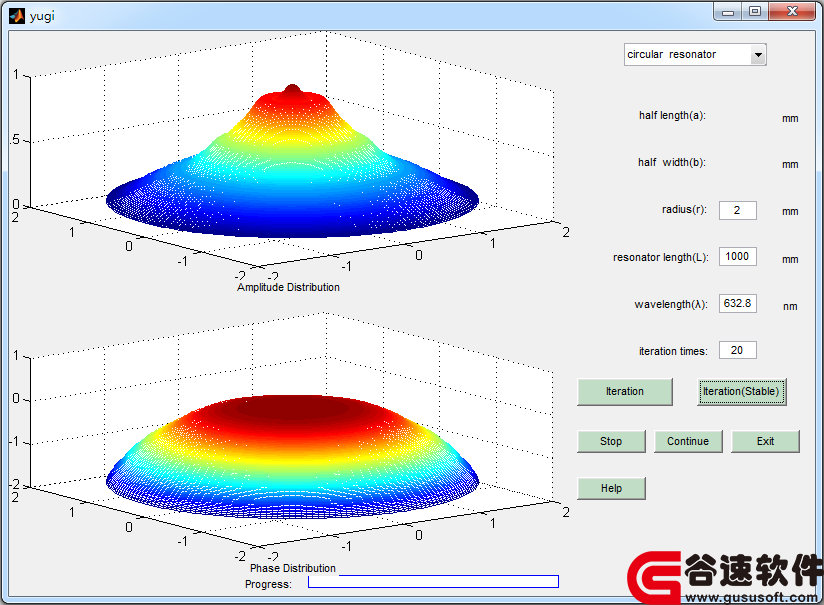
Task: Click the 'half width(b):' label
Action: pyautogui.click(x=672, y=162)
